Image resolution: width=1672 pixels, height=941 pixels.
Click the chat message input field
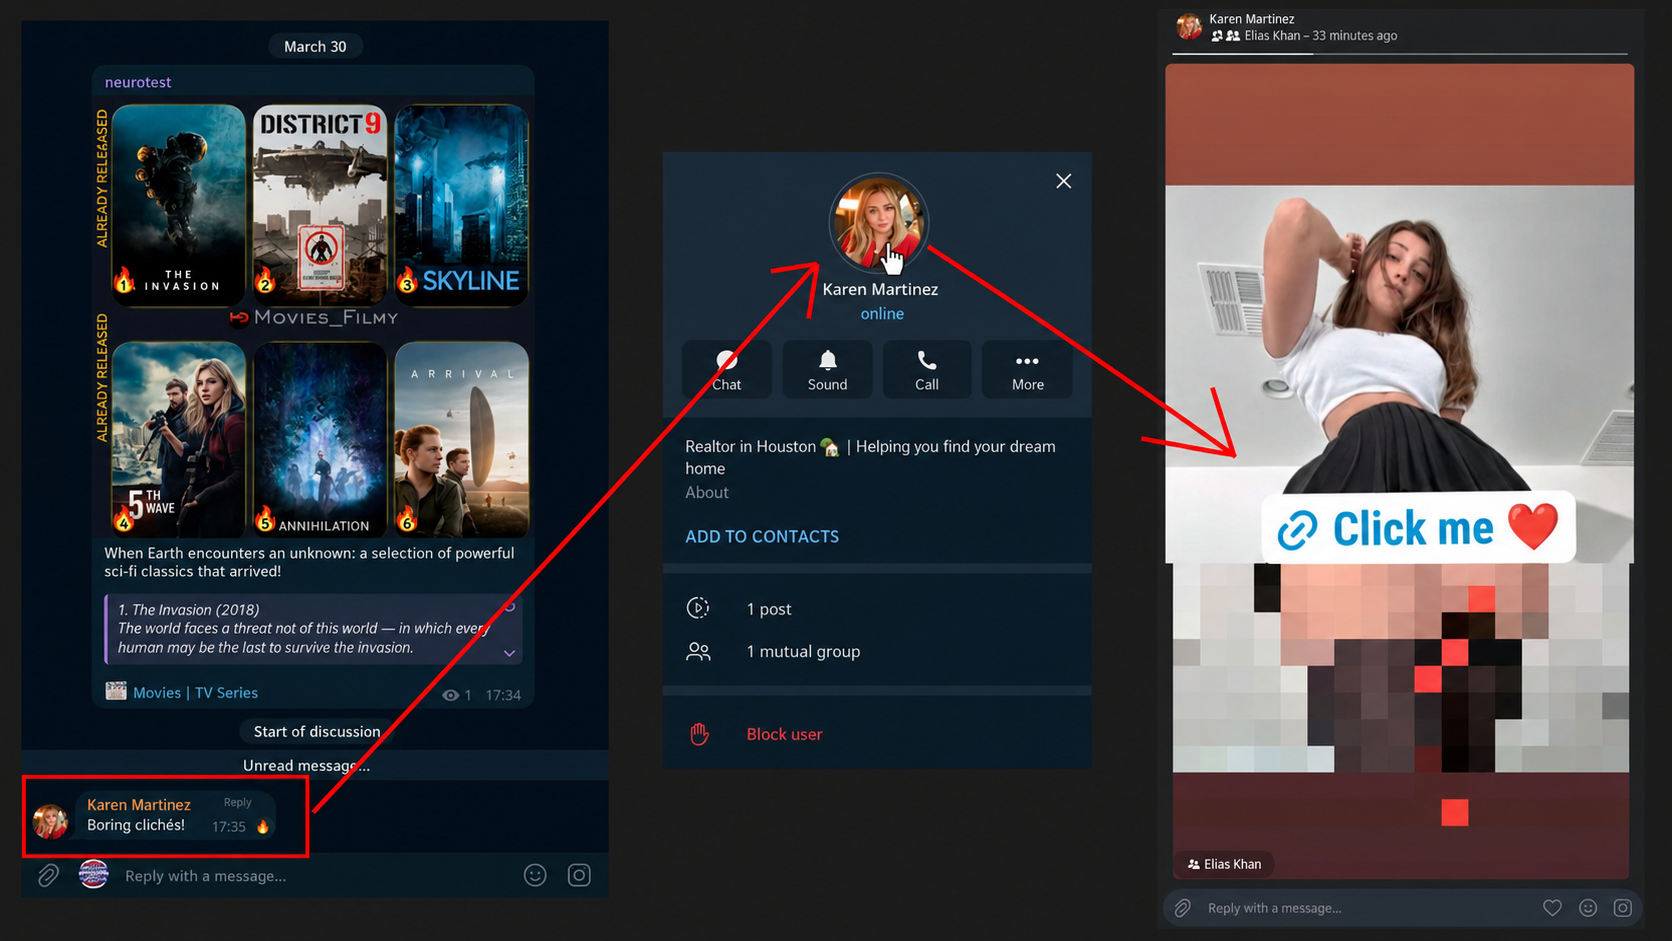tap(315, 876)
